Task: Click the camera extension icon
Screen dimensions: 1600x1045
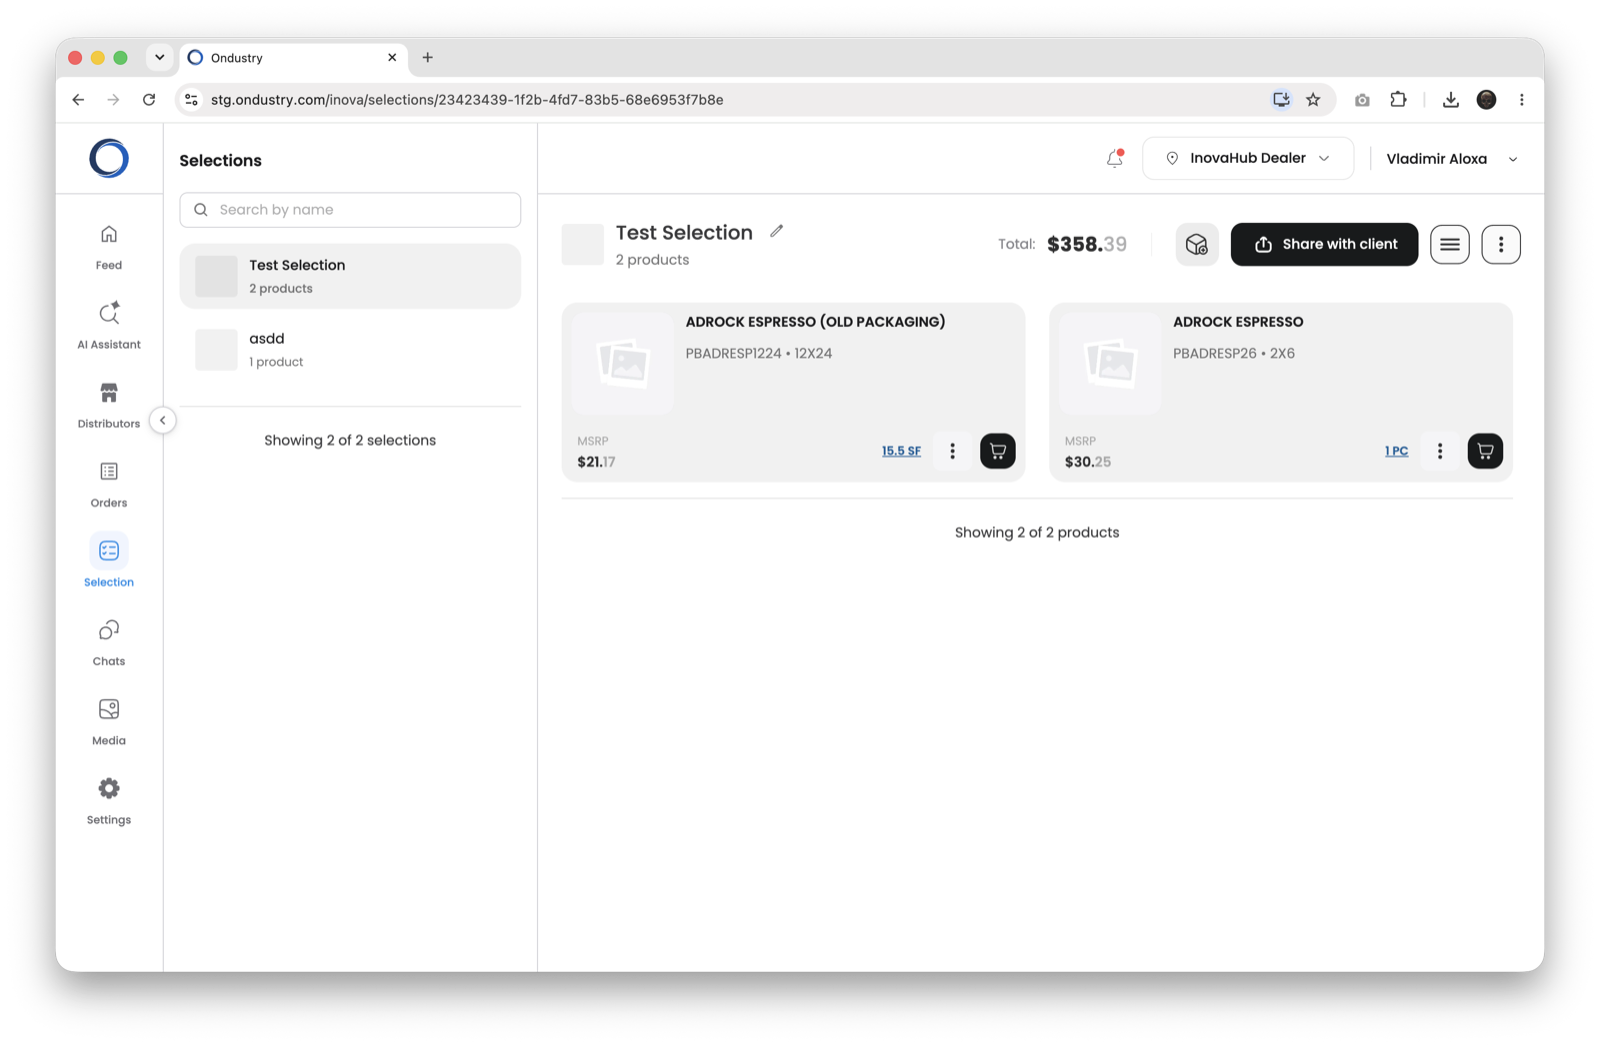Action: pyautogui.click(x=1362, y=100)
